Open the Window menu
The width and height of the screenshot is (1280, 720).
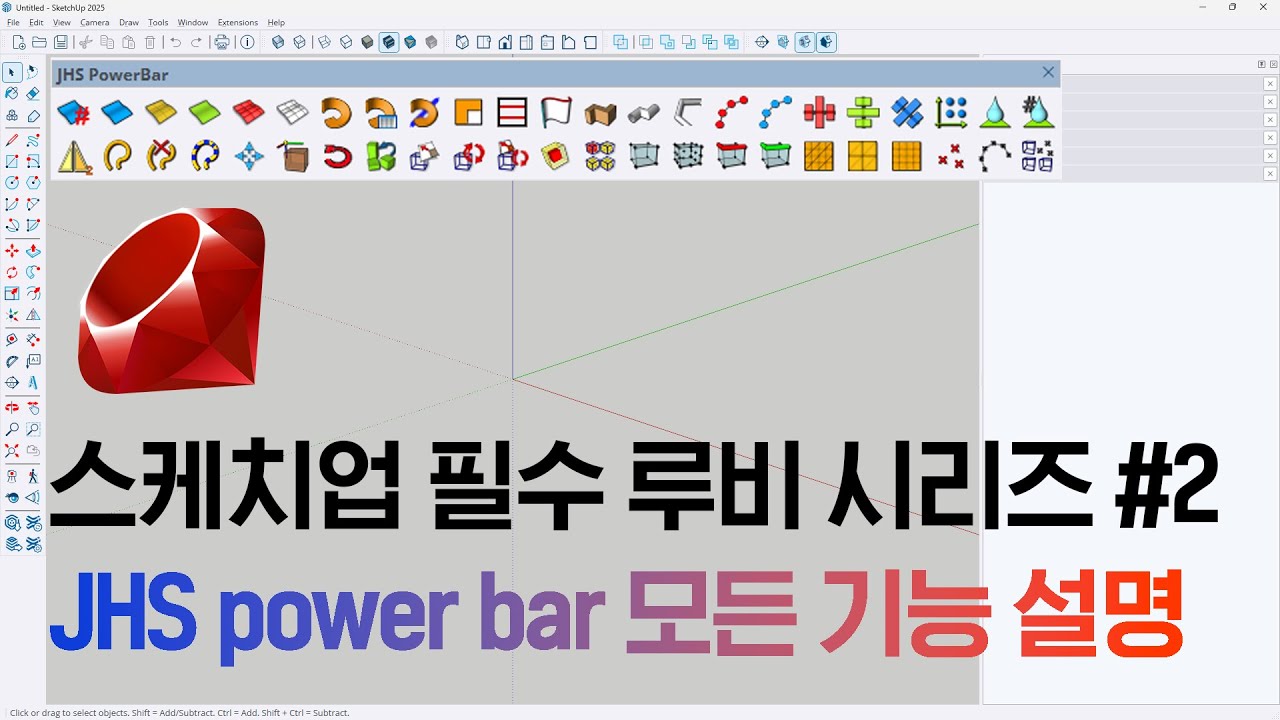(193, 22)
